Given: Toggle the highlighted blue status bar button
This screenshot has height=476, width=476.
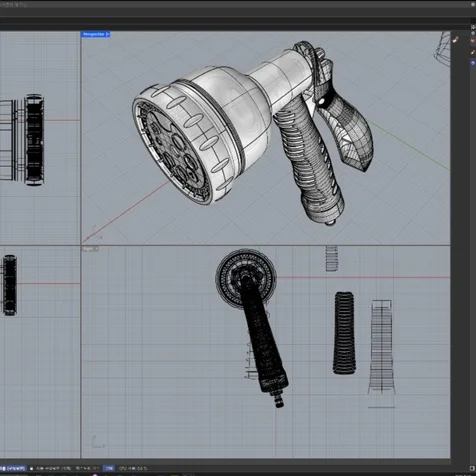Looking at the screenshot, I should [109, 468].
